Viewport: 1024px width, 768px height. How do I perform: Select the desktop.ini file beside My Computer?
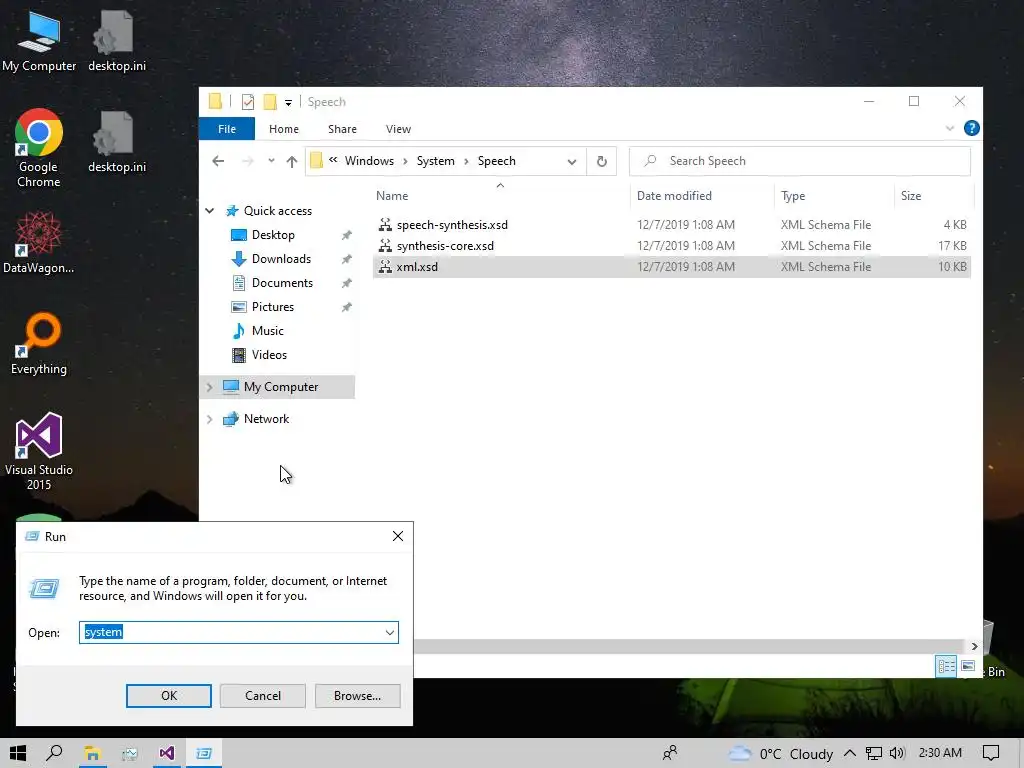[117, 42]
